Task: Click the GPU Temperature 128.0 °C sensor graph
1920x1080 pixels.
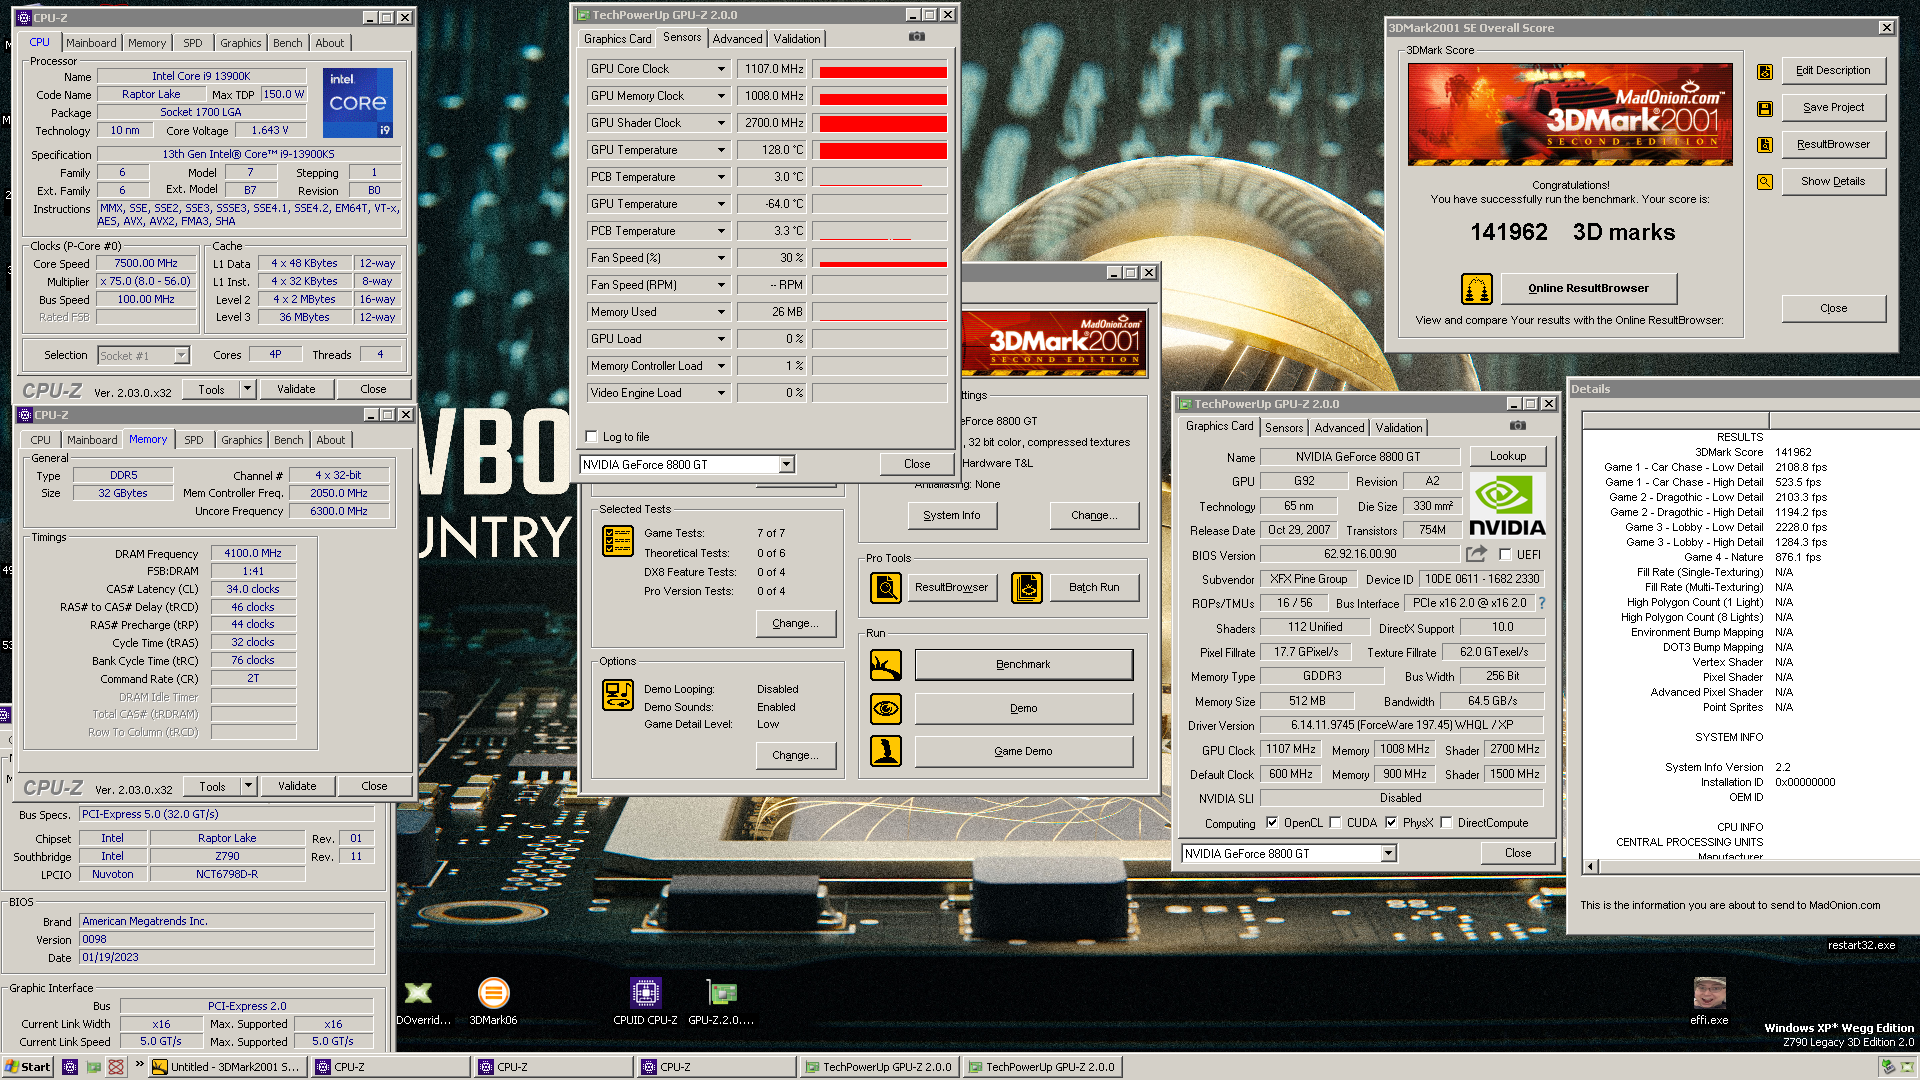Action: click(880, 151)
